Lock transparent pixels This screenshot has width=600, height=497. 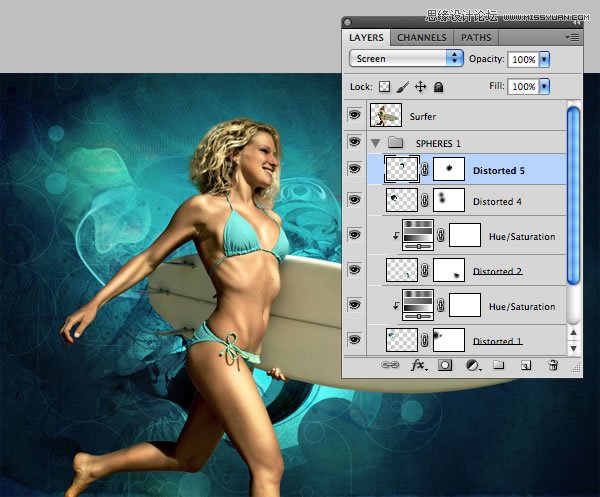(x=384, y=87)
